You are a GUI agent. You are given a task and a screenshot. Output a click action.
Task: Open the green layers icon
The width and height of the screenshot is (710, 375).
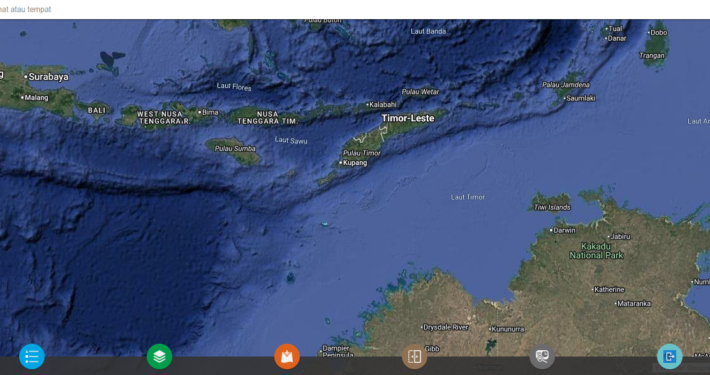(159, 356)
